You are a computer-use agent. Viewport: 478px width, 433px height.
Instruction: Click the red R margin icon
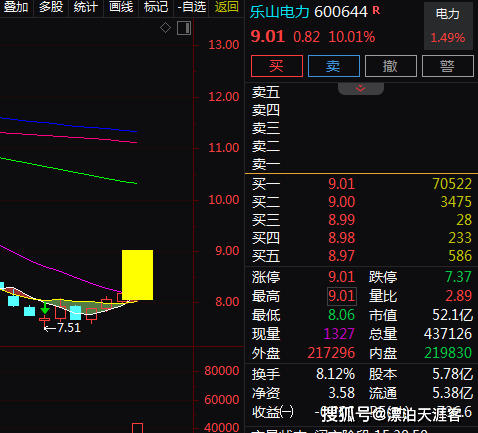pyautogui.click(x=376, y=10)
